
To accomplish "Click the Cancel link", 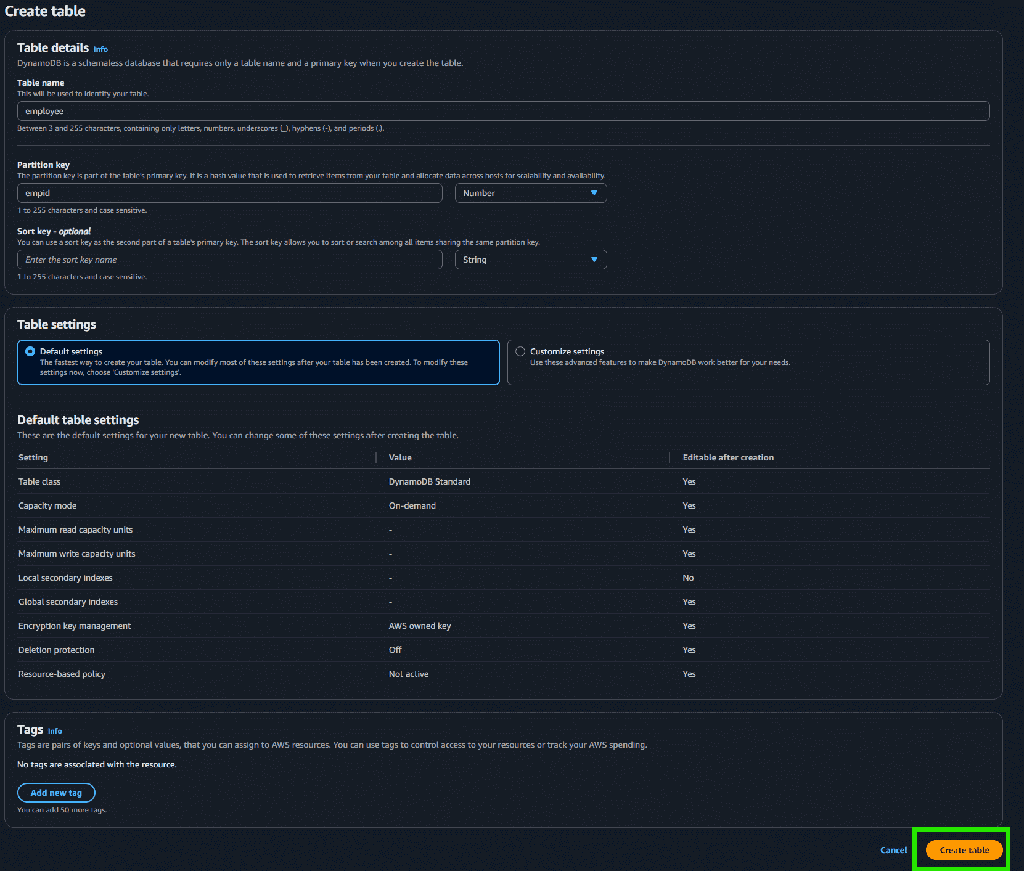I will pos(893,850).
